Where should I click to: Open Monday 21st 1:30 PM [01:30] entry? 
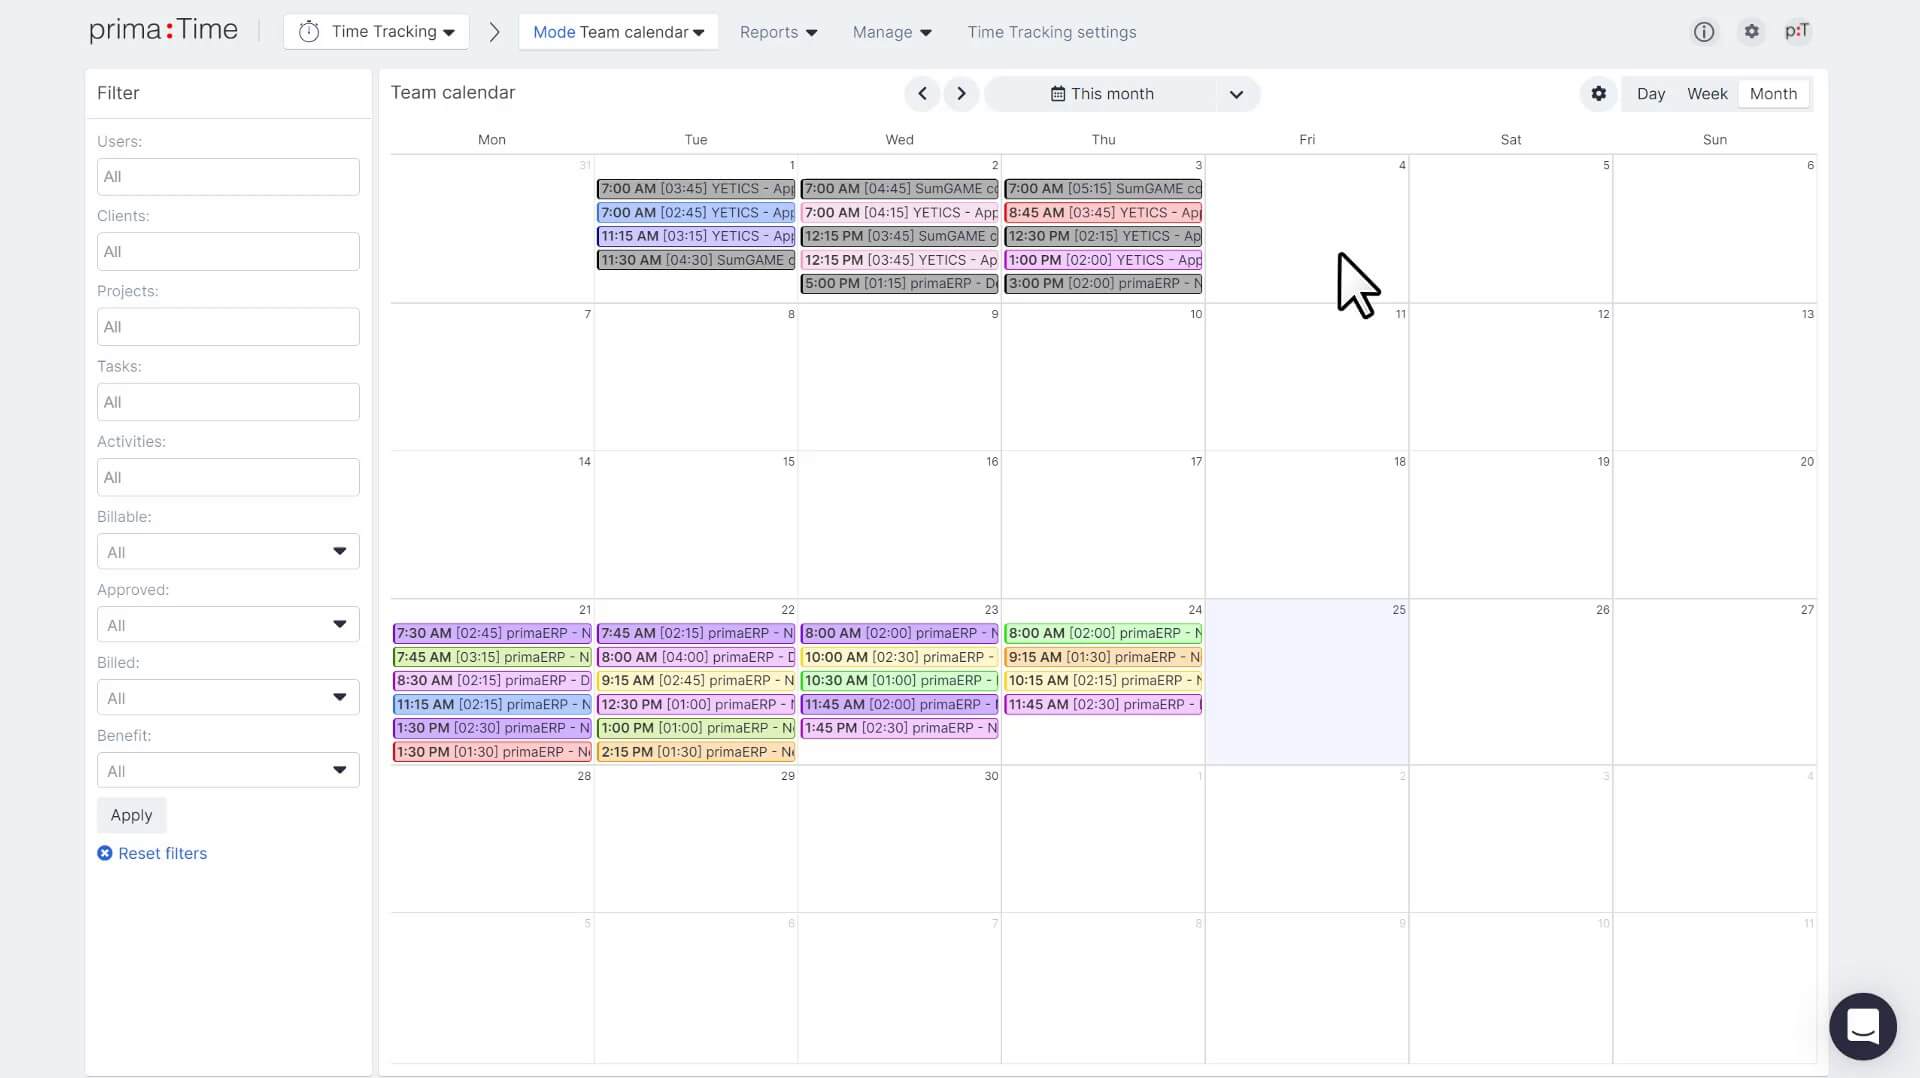[x=492, y=752]
